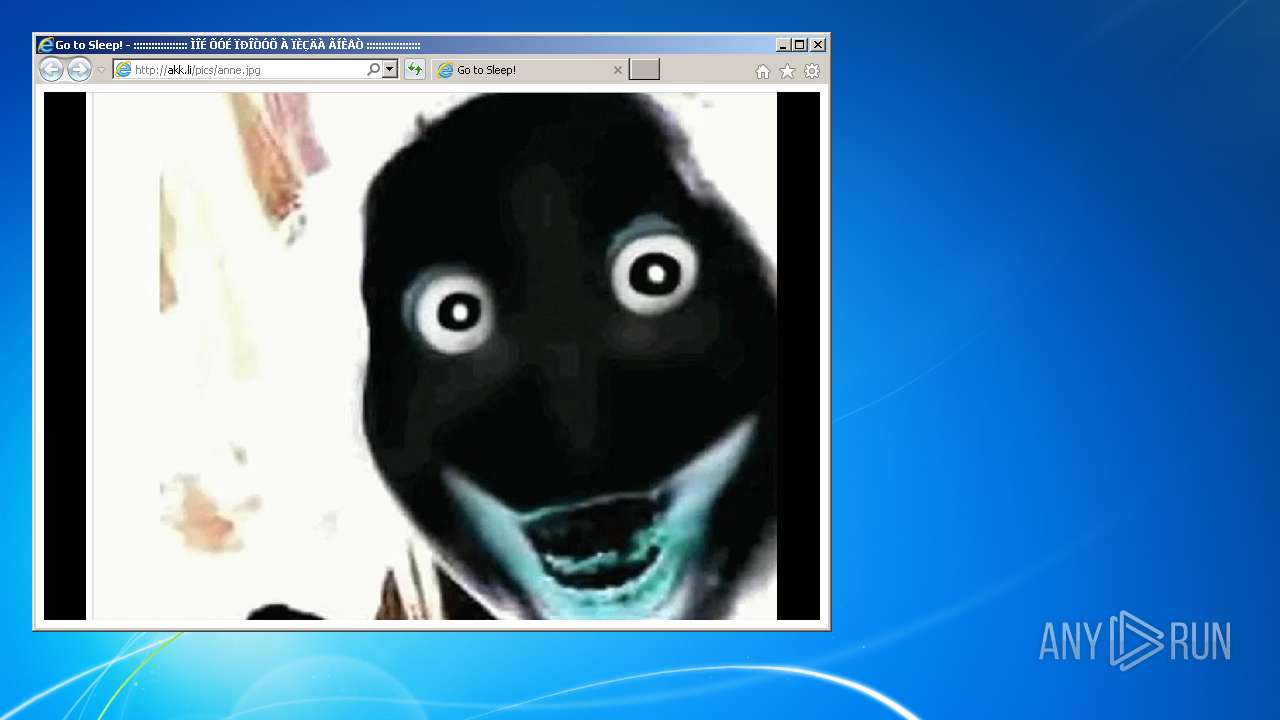Open a new tab button

(x=645, y=70)
